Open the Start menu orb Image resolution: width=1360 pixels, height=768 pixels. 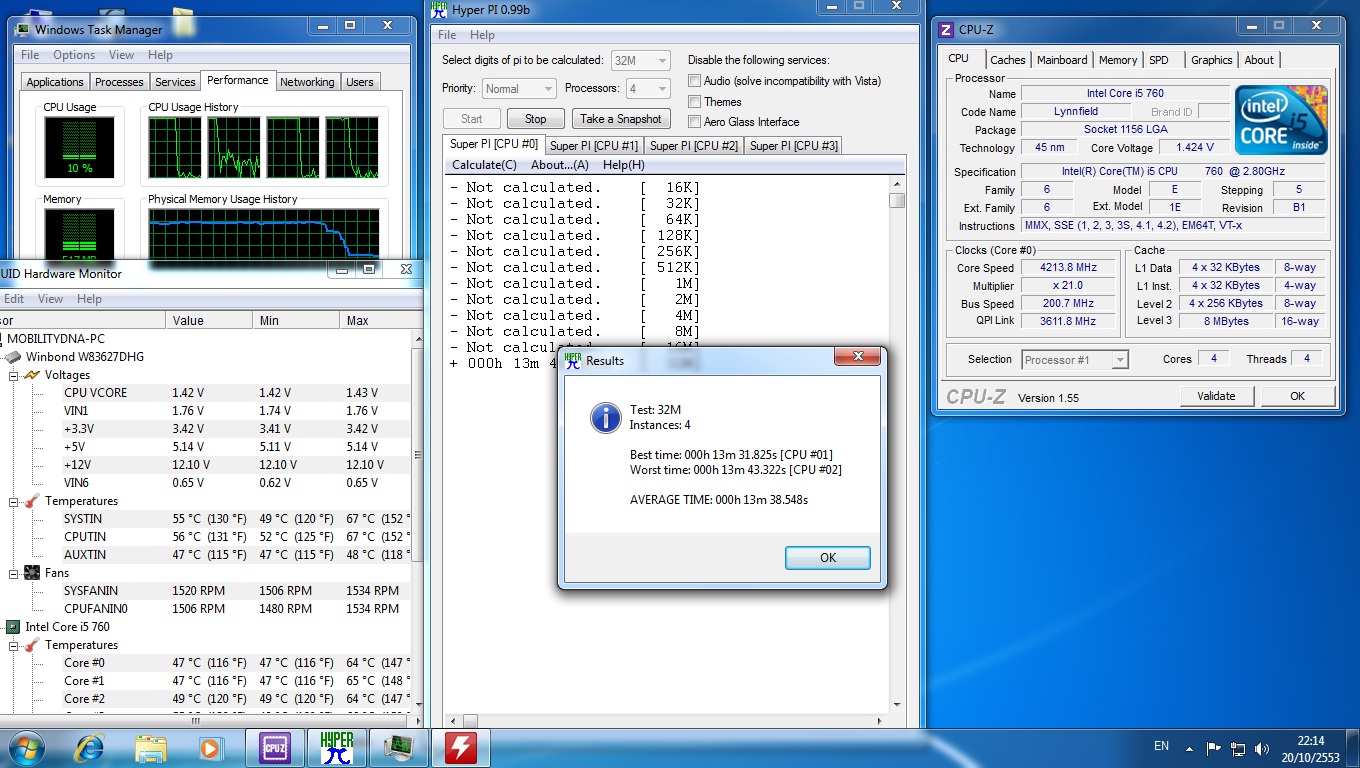[x=25, y=747]
